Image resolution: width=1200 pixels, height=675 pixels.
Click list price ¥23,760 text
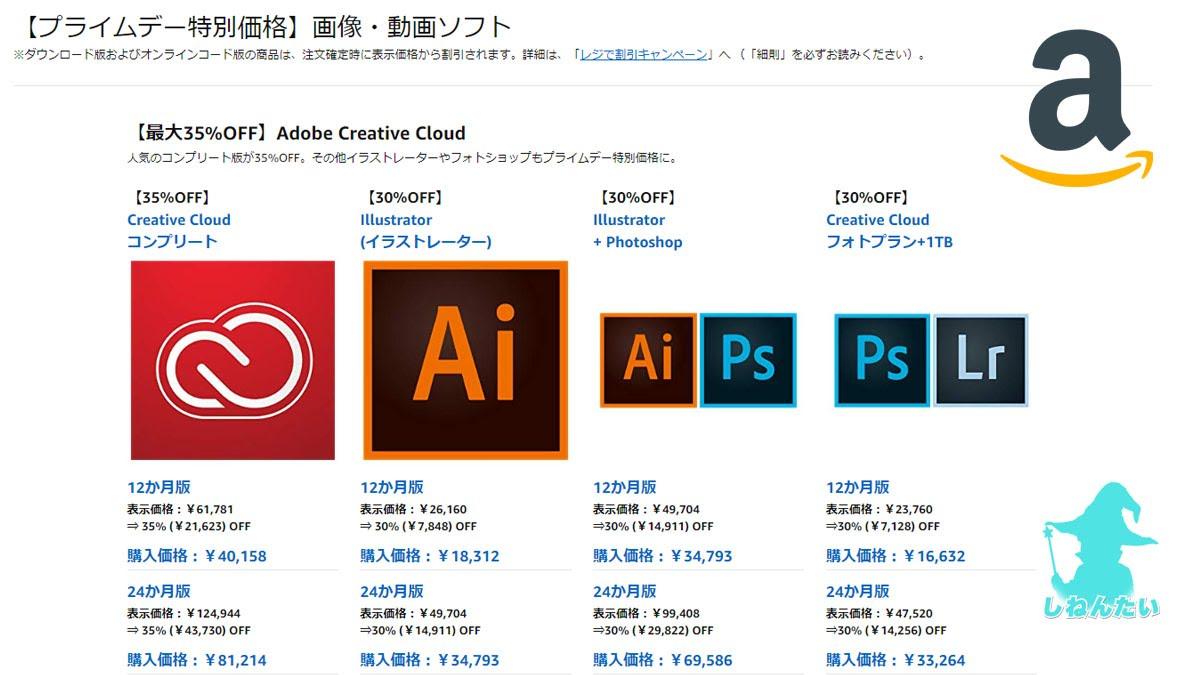pos(879,509)
